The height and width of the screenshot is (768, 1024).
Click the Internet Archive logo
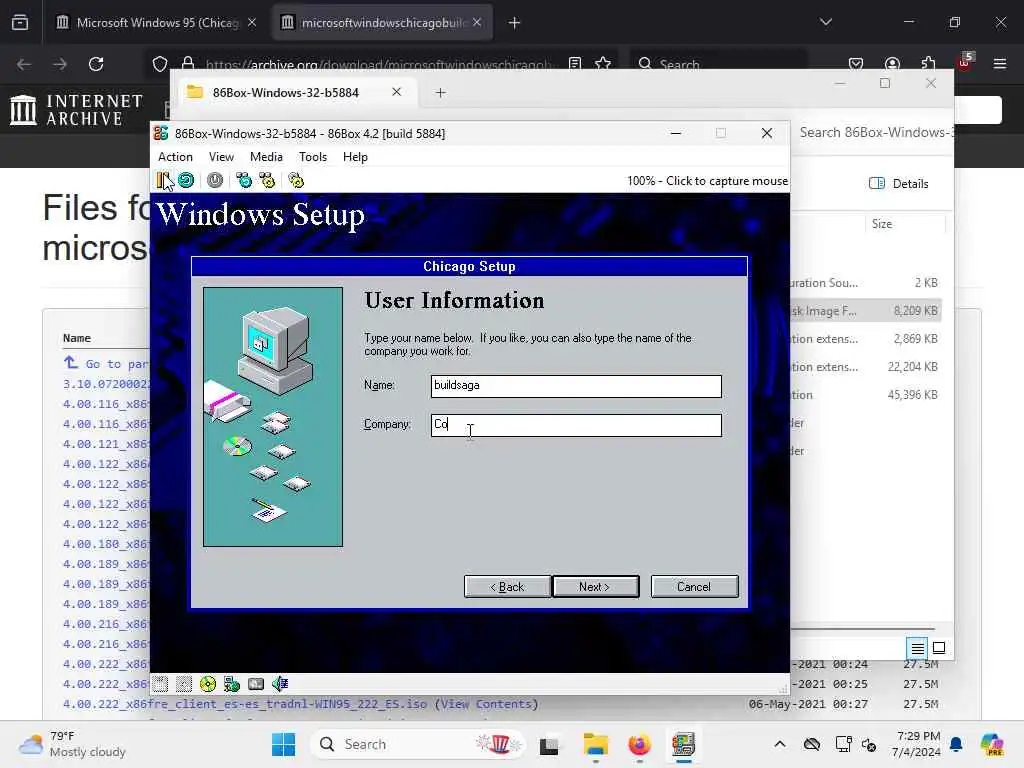pos(77,109)
